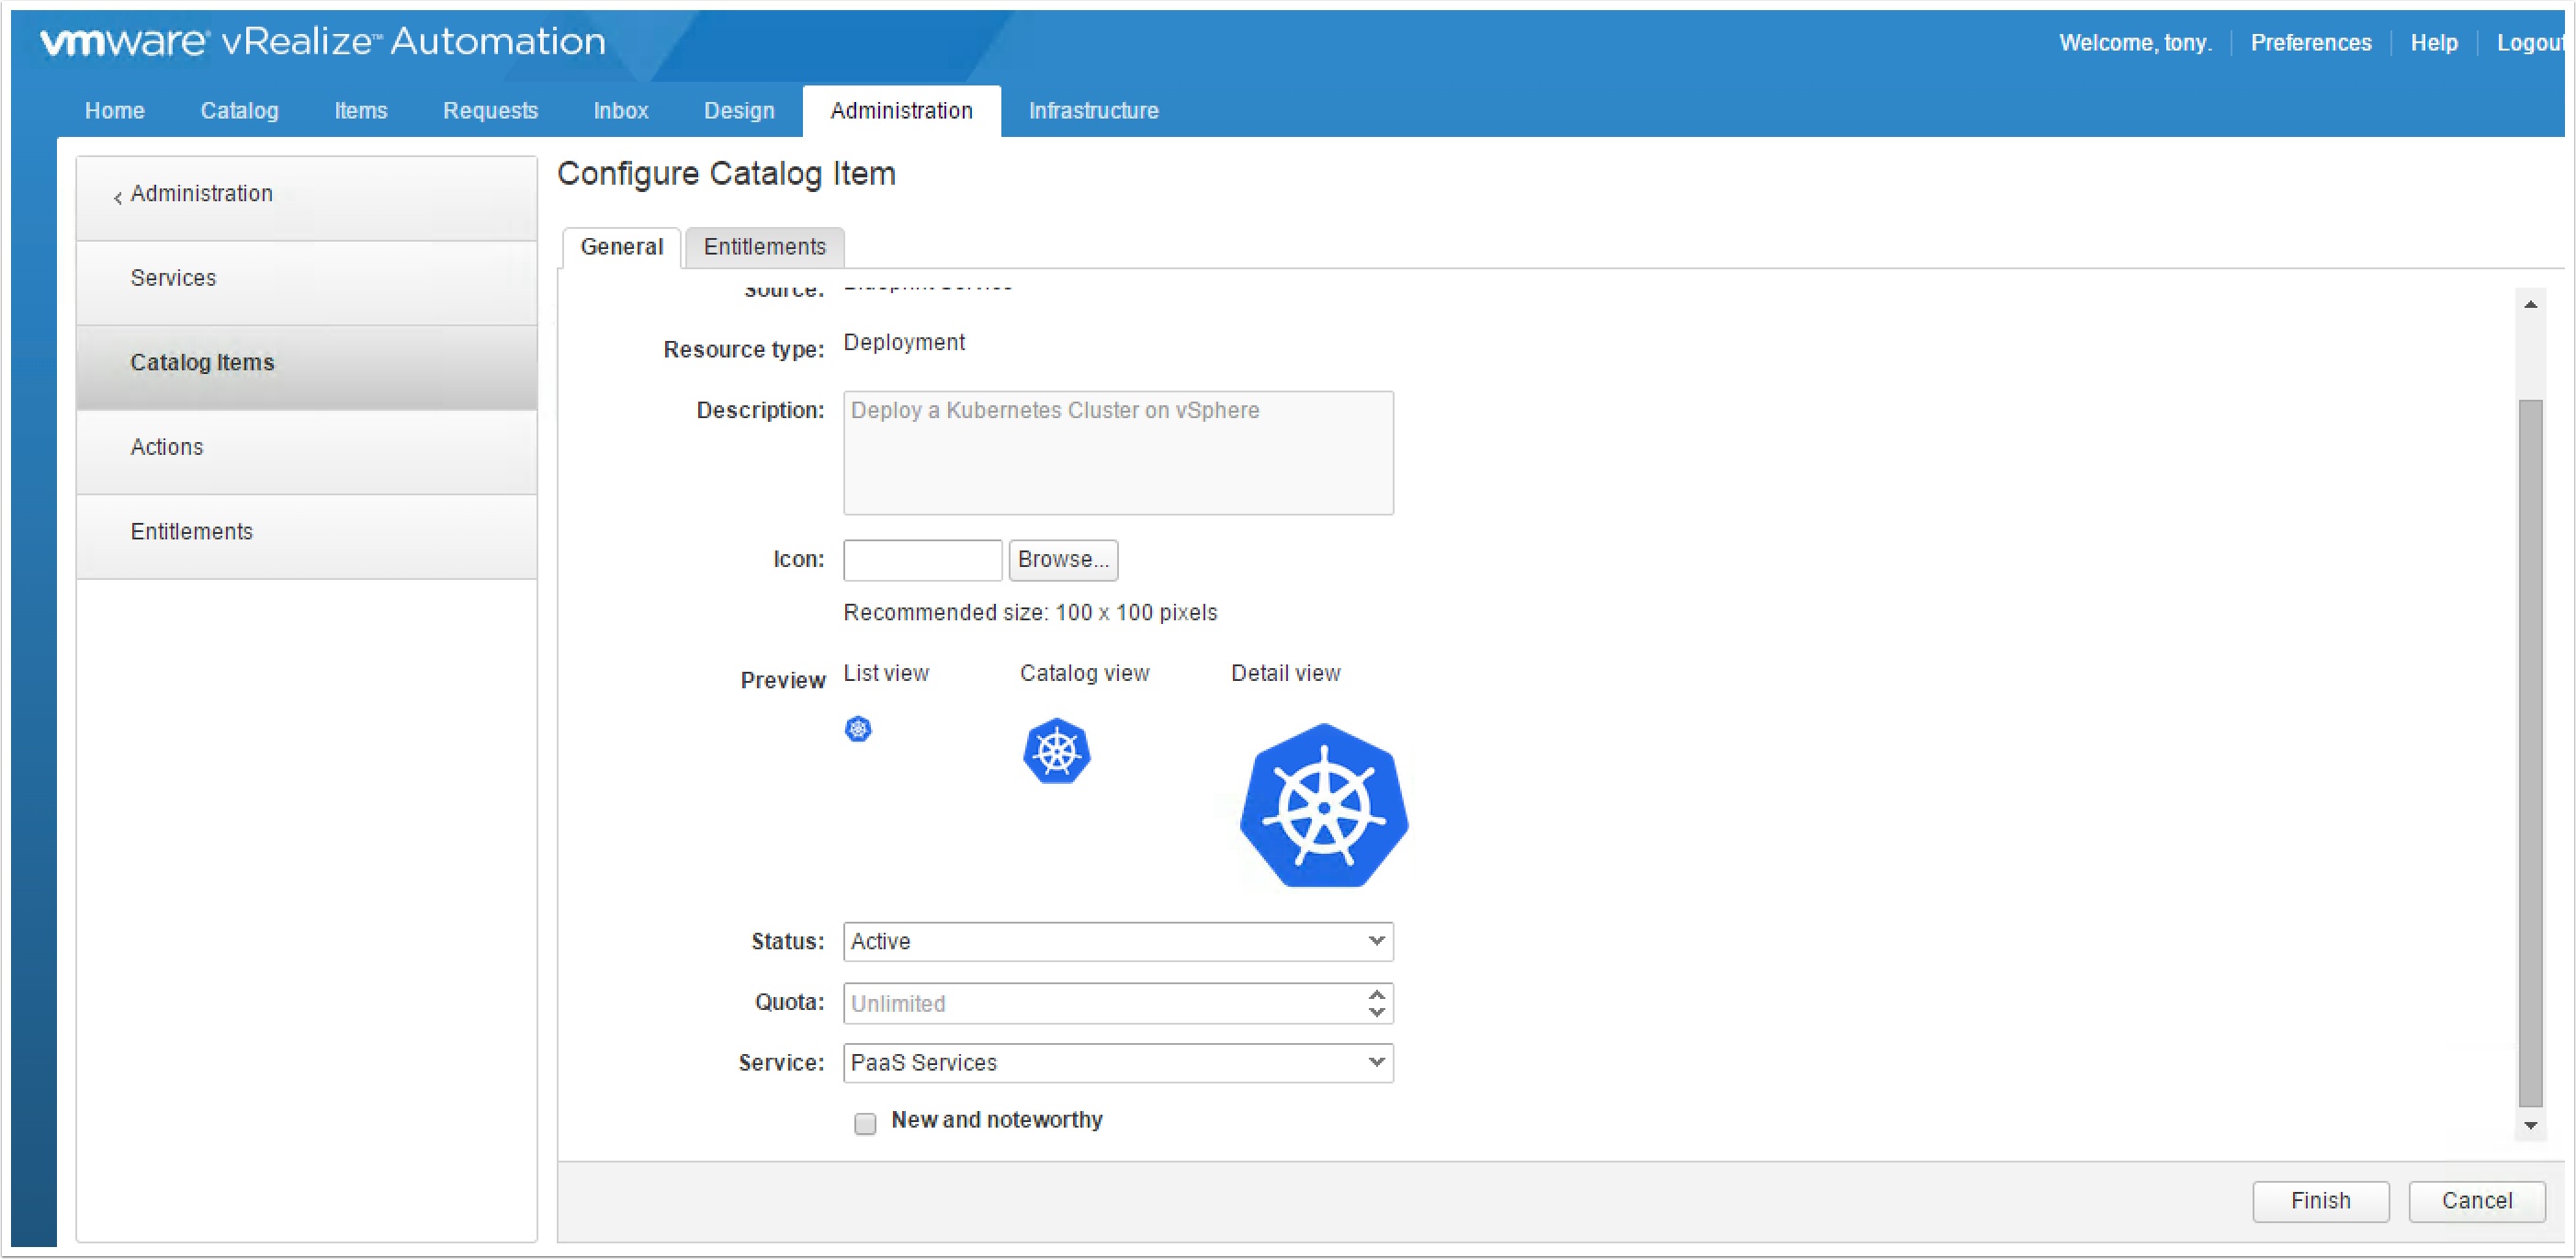Click the Quota increment stepper arrow
This screenshot has height=1259, width=2576.
(1376, 996)
